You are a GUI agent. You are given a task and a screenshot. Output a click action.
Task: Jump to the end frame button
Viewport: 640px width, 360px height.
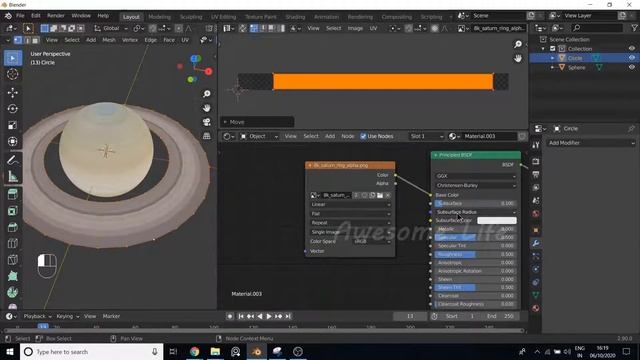click(288, 316)
